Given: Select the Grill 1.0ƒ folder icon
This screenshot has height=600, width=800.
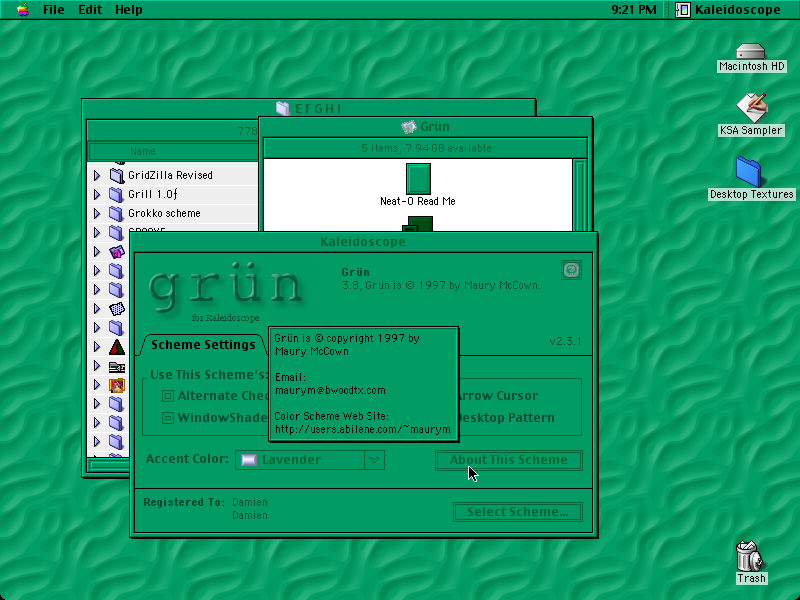Looking at the screenshot, I should (116, 194).
